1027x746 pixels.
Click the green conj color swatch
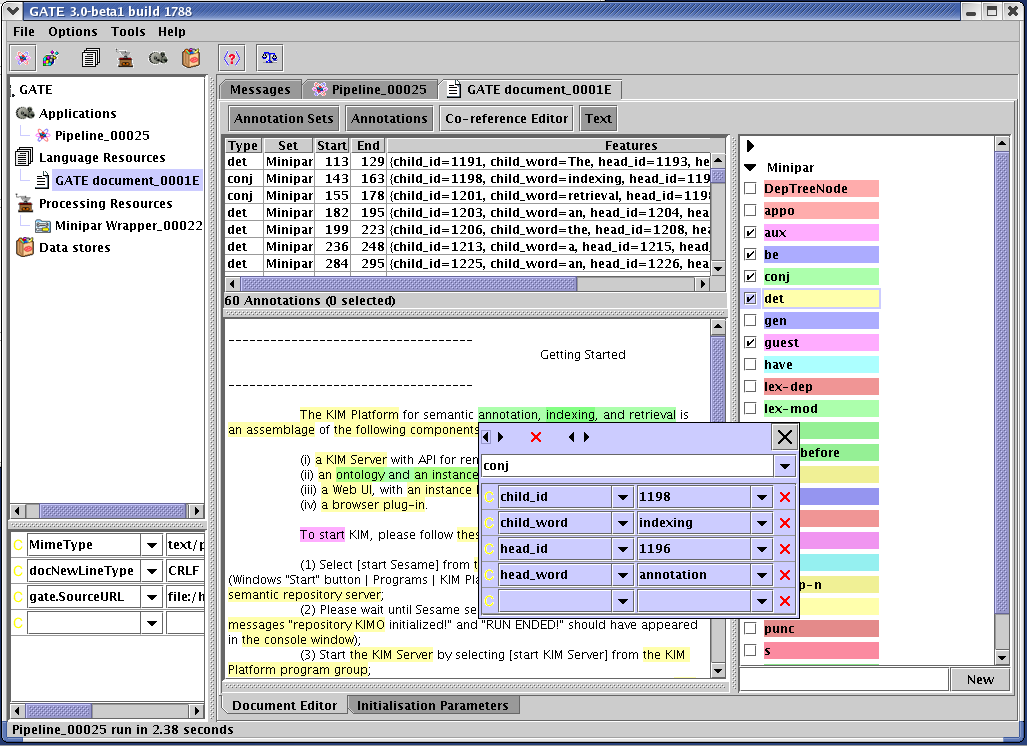click(821, 276)
